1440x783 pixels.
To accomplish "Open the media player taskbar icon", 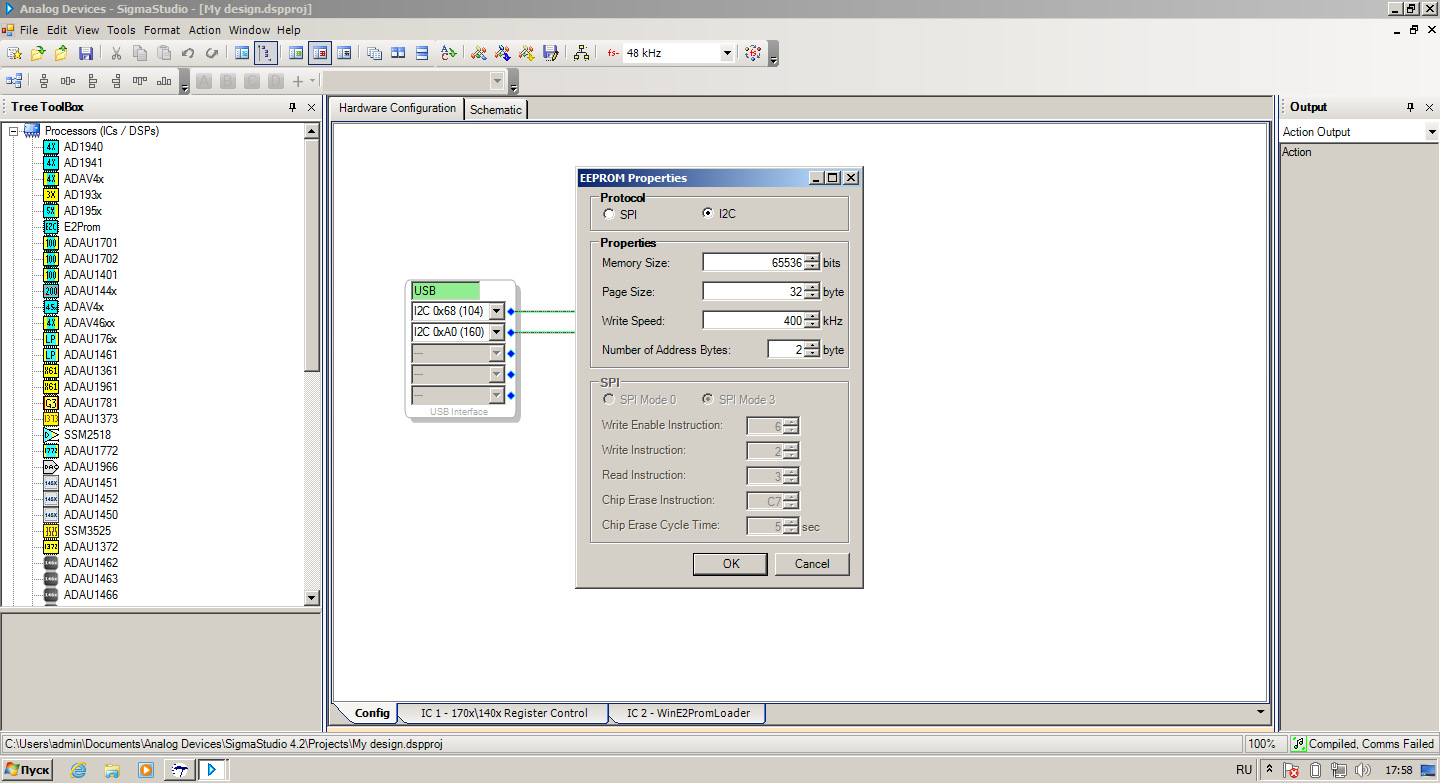I will coord(146,770).
